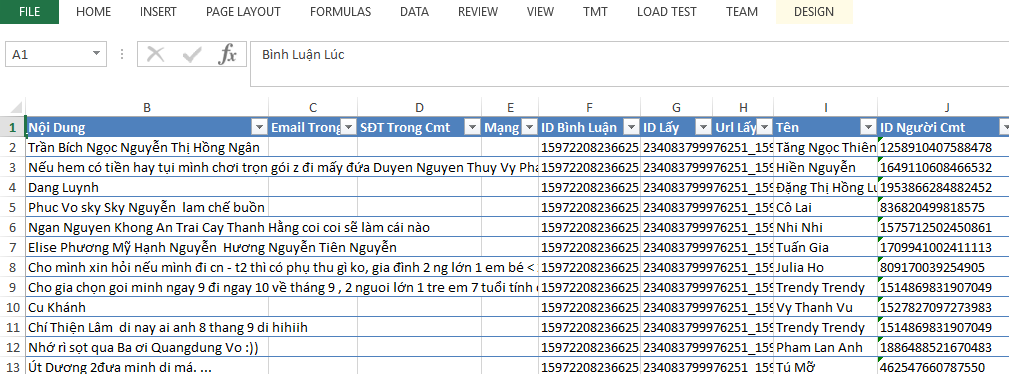Click cell 'Trần Bích Ngọc Nguyễn Thị Hồng Ngân'

pos(147,147)
